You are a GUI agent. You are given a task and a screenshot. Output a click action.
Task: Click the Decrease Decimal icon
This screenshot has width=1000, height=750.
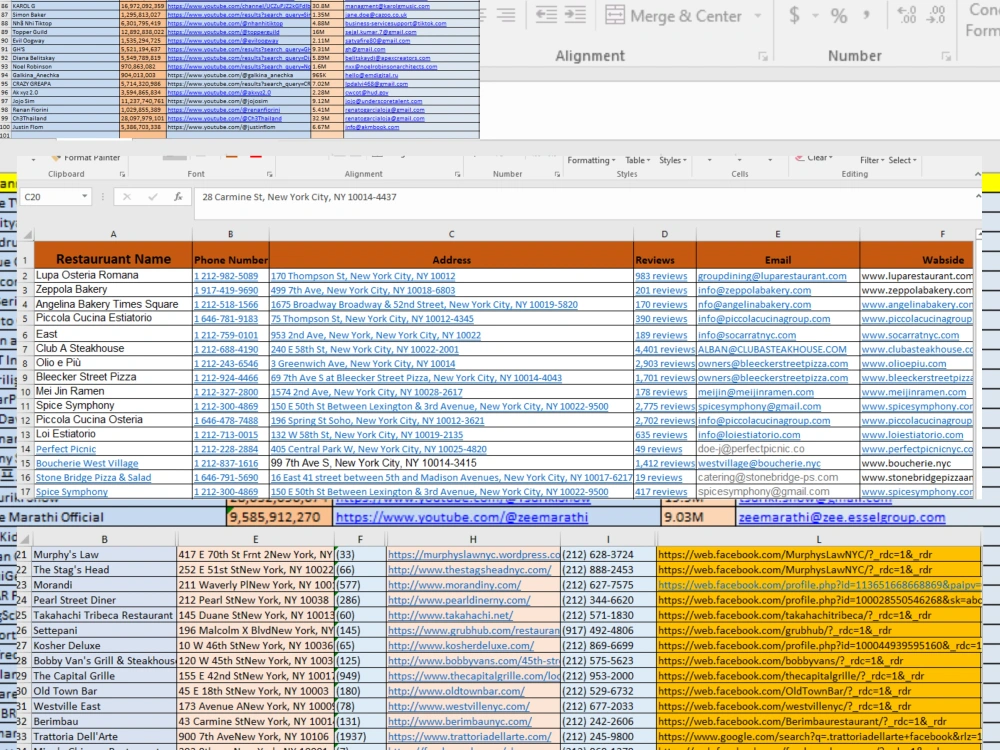click(x=937, y=15)
